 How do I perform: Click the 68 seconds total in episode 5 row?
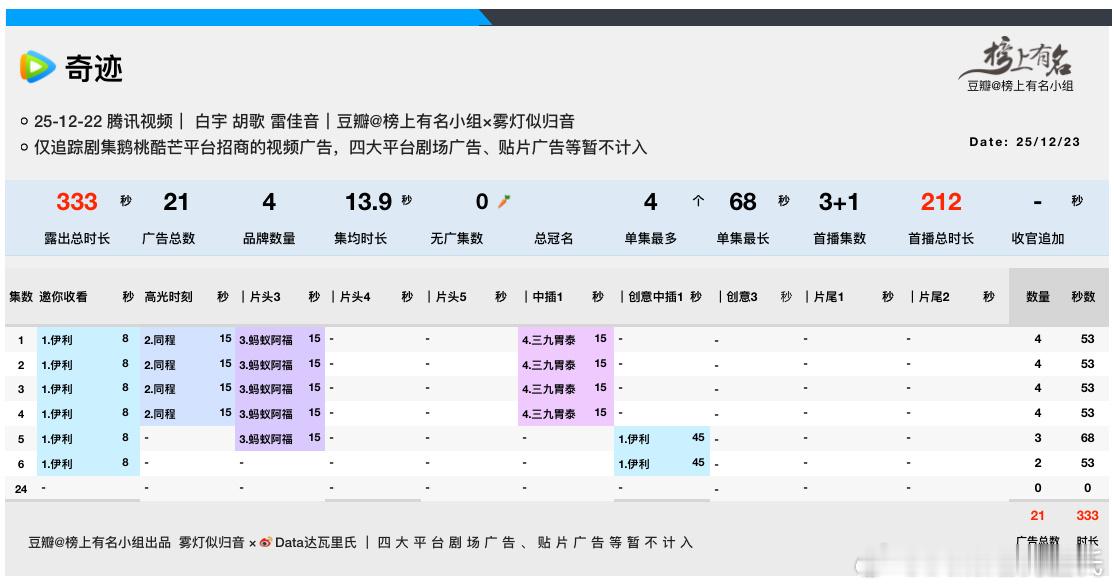point(1087,438)
